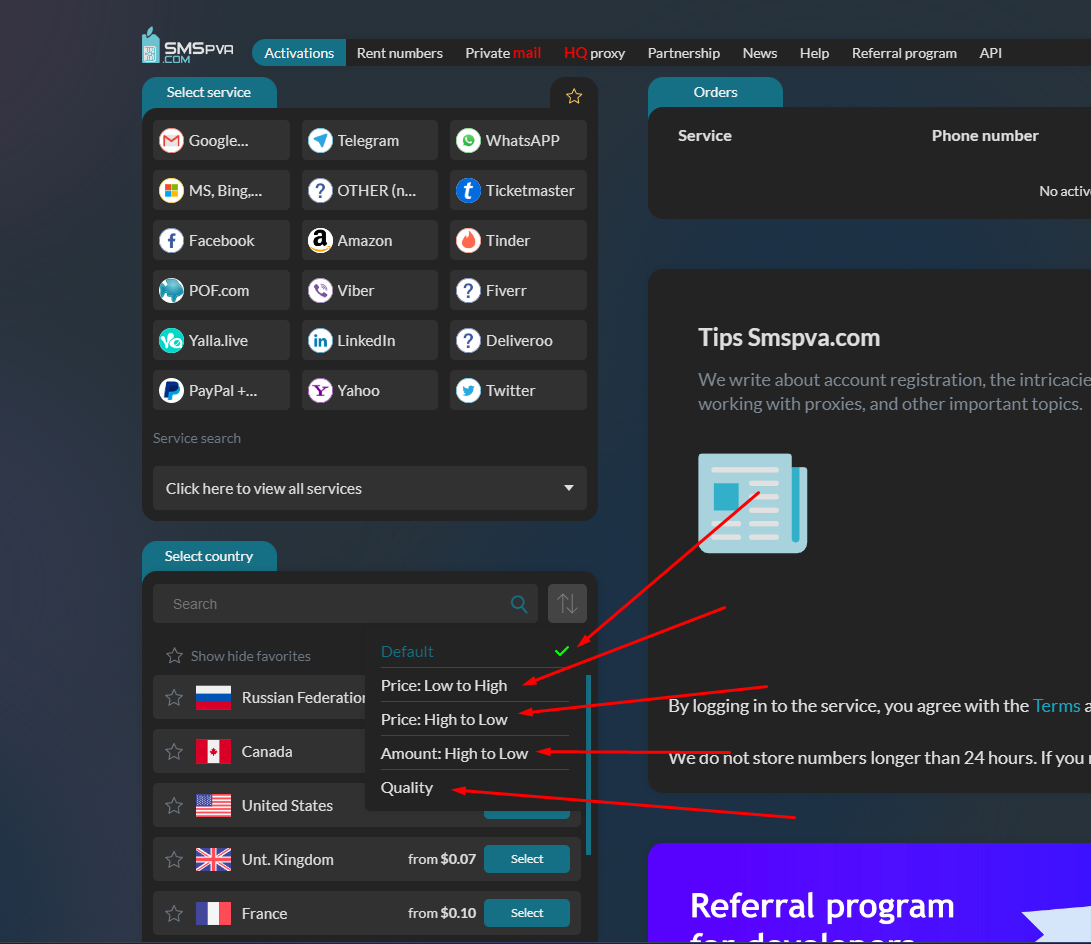1091x944 pixels.
Task: Open the Referral program for developers banner
Action: [870, 893]
